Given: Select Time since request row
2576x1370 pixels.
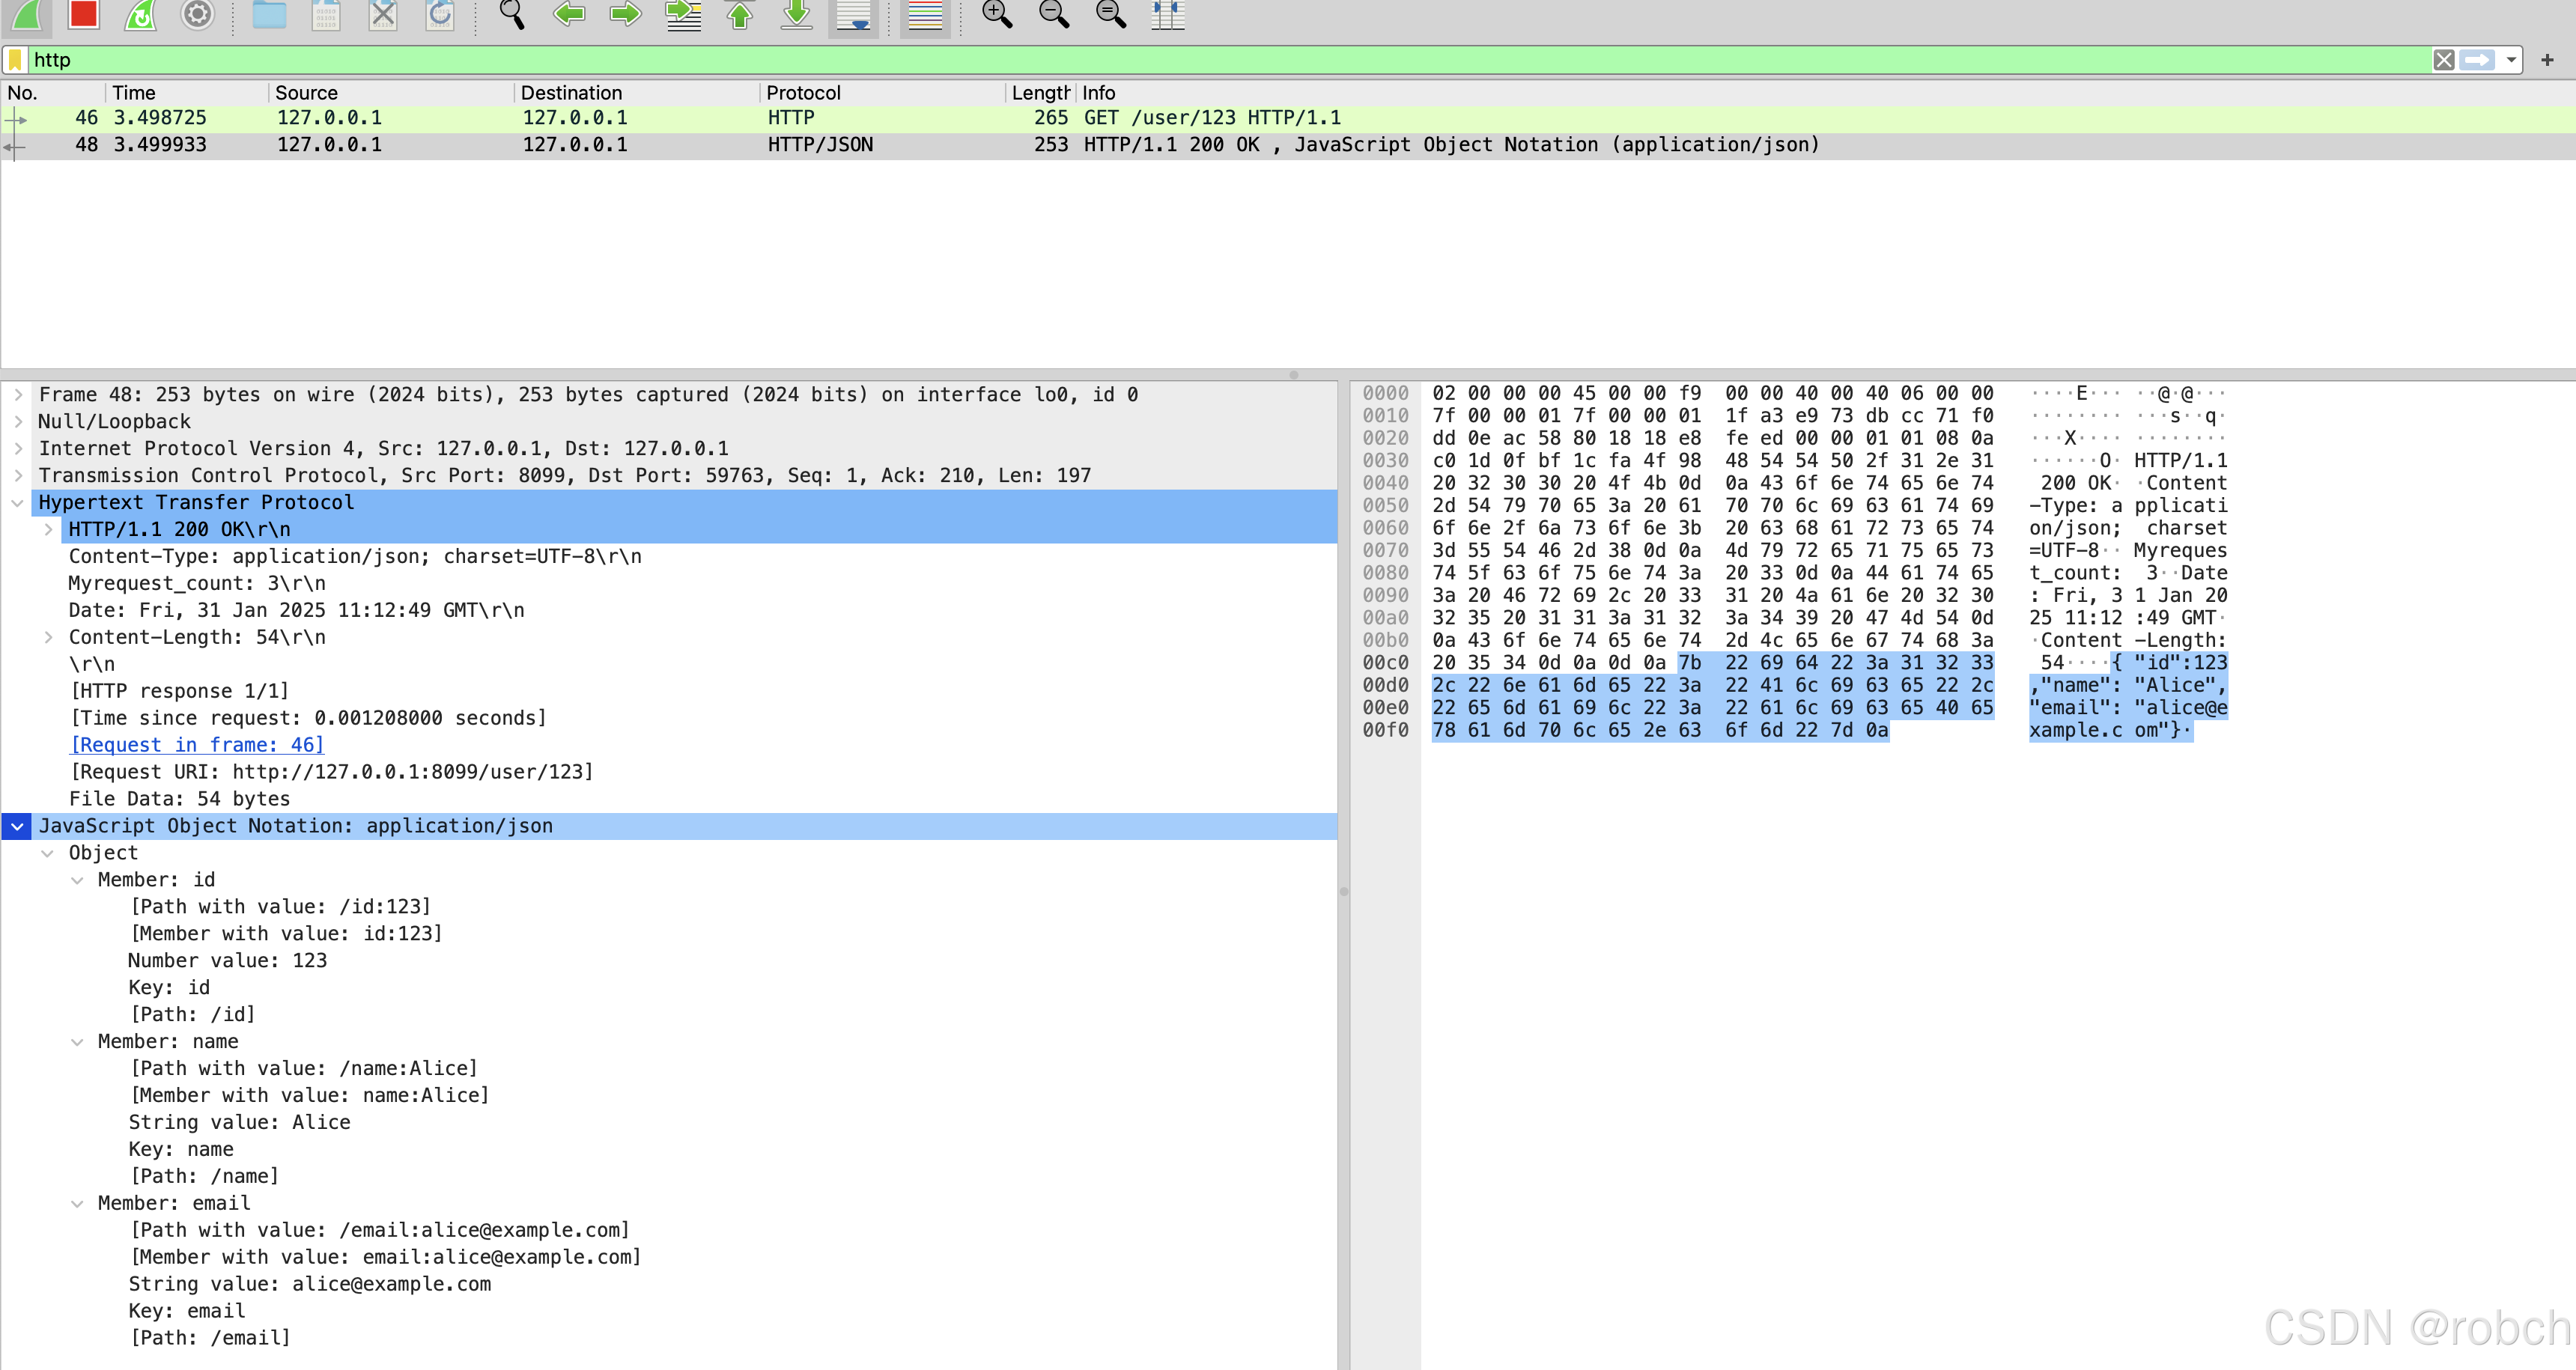Looking at the screenshot, I should 669,719.
